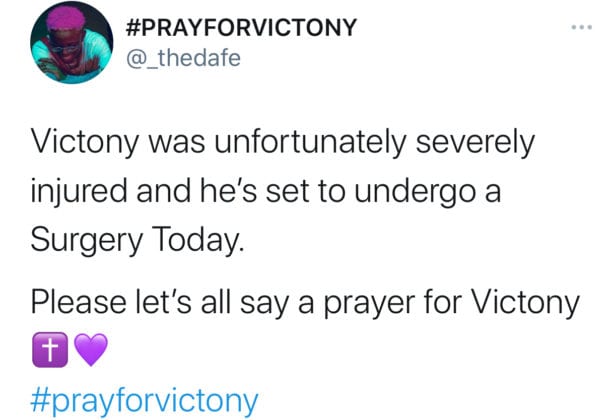Click the word "say" in the tweet
This screenshot has height=420, width=612.
[x=265, y=304]
